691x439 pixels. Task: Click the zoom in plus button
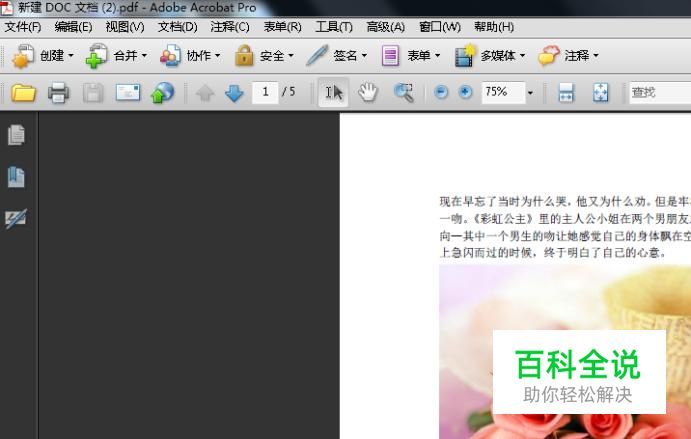coord(465,93)
